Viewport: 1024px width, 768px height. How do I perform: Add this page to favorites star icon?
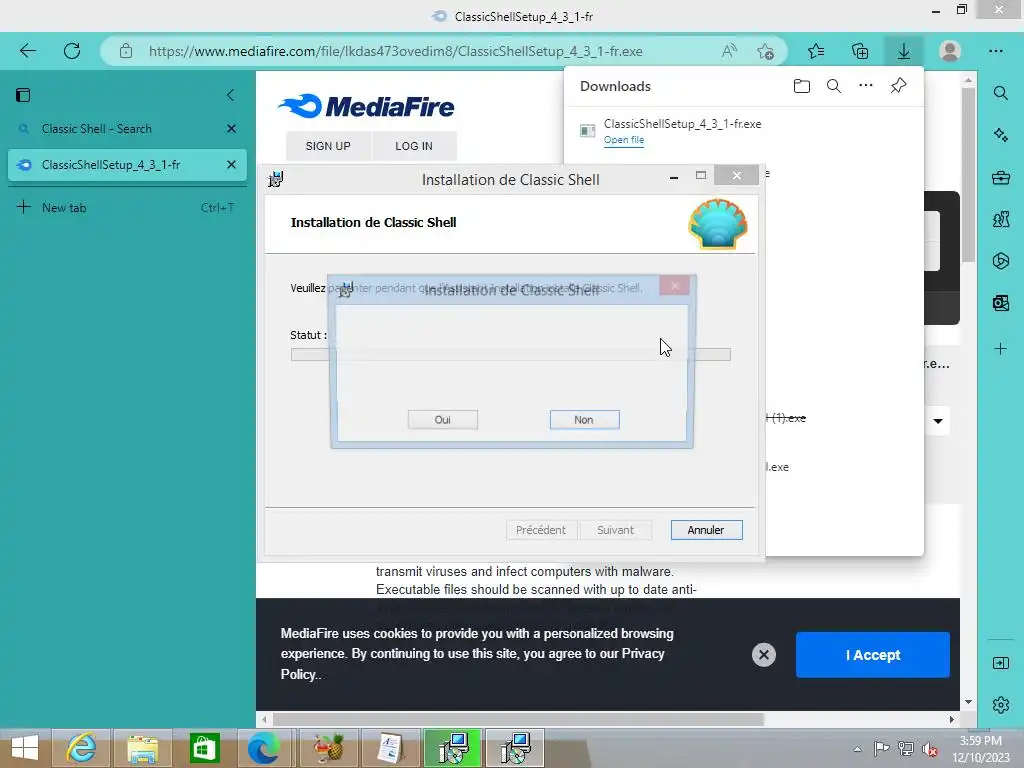click(765, 51)
